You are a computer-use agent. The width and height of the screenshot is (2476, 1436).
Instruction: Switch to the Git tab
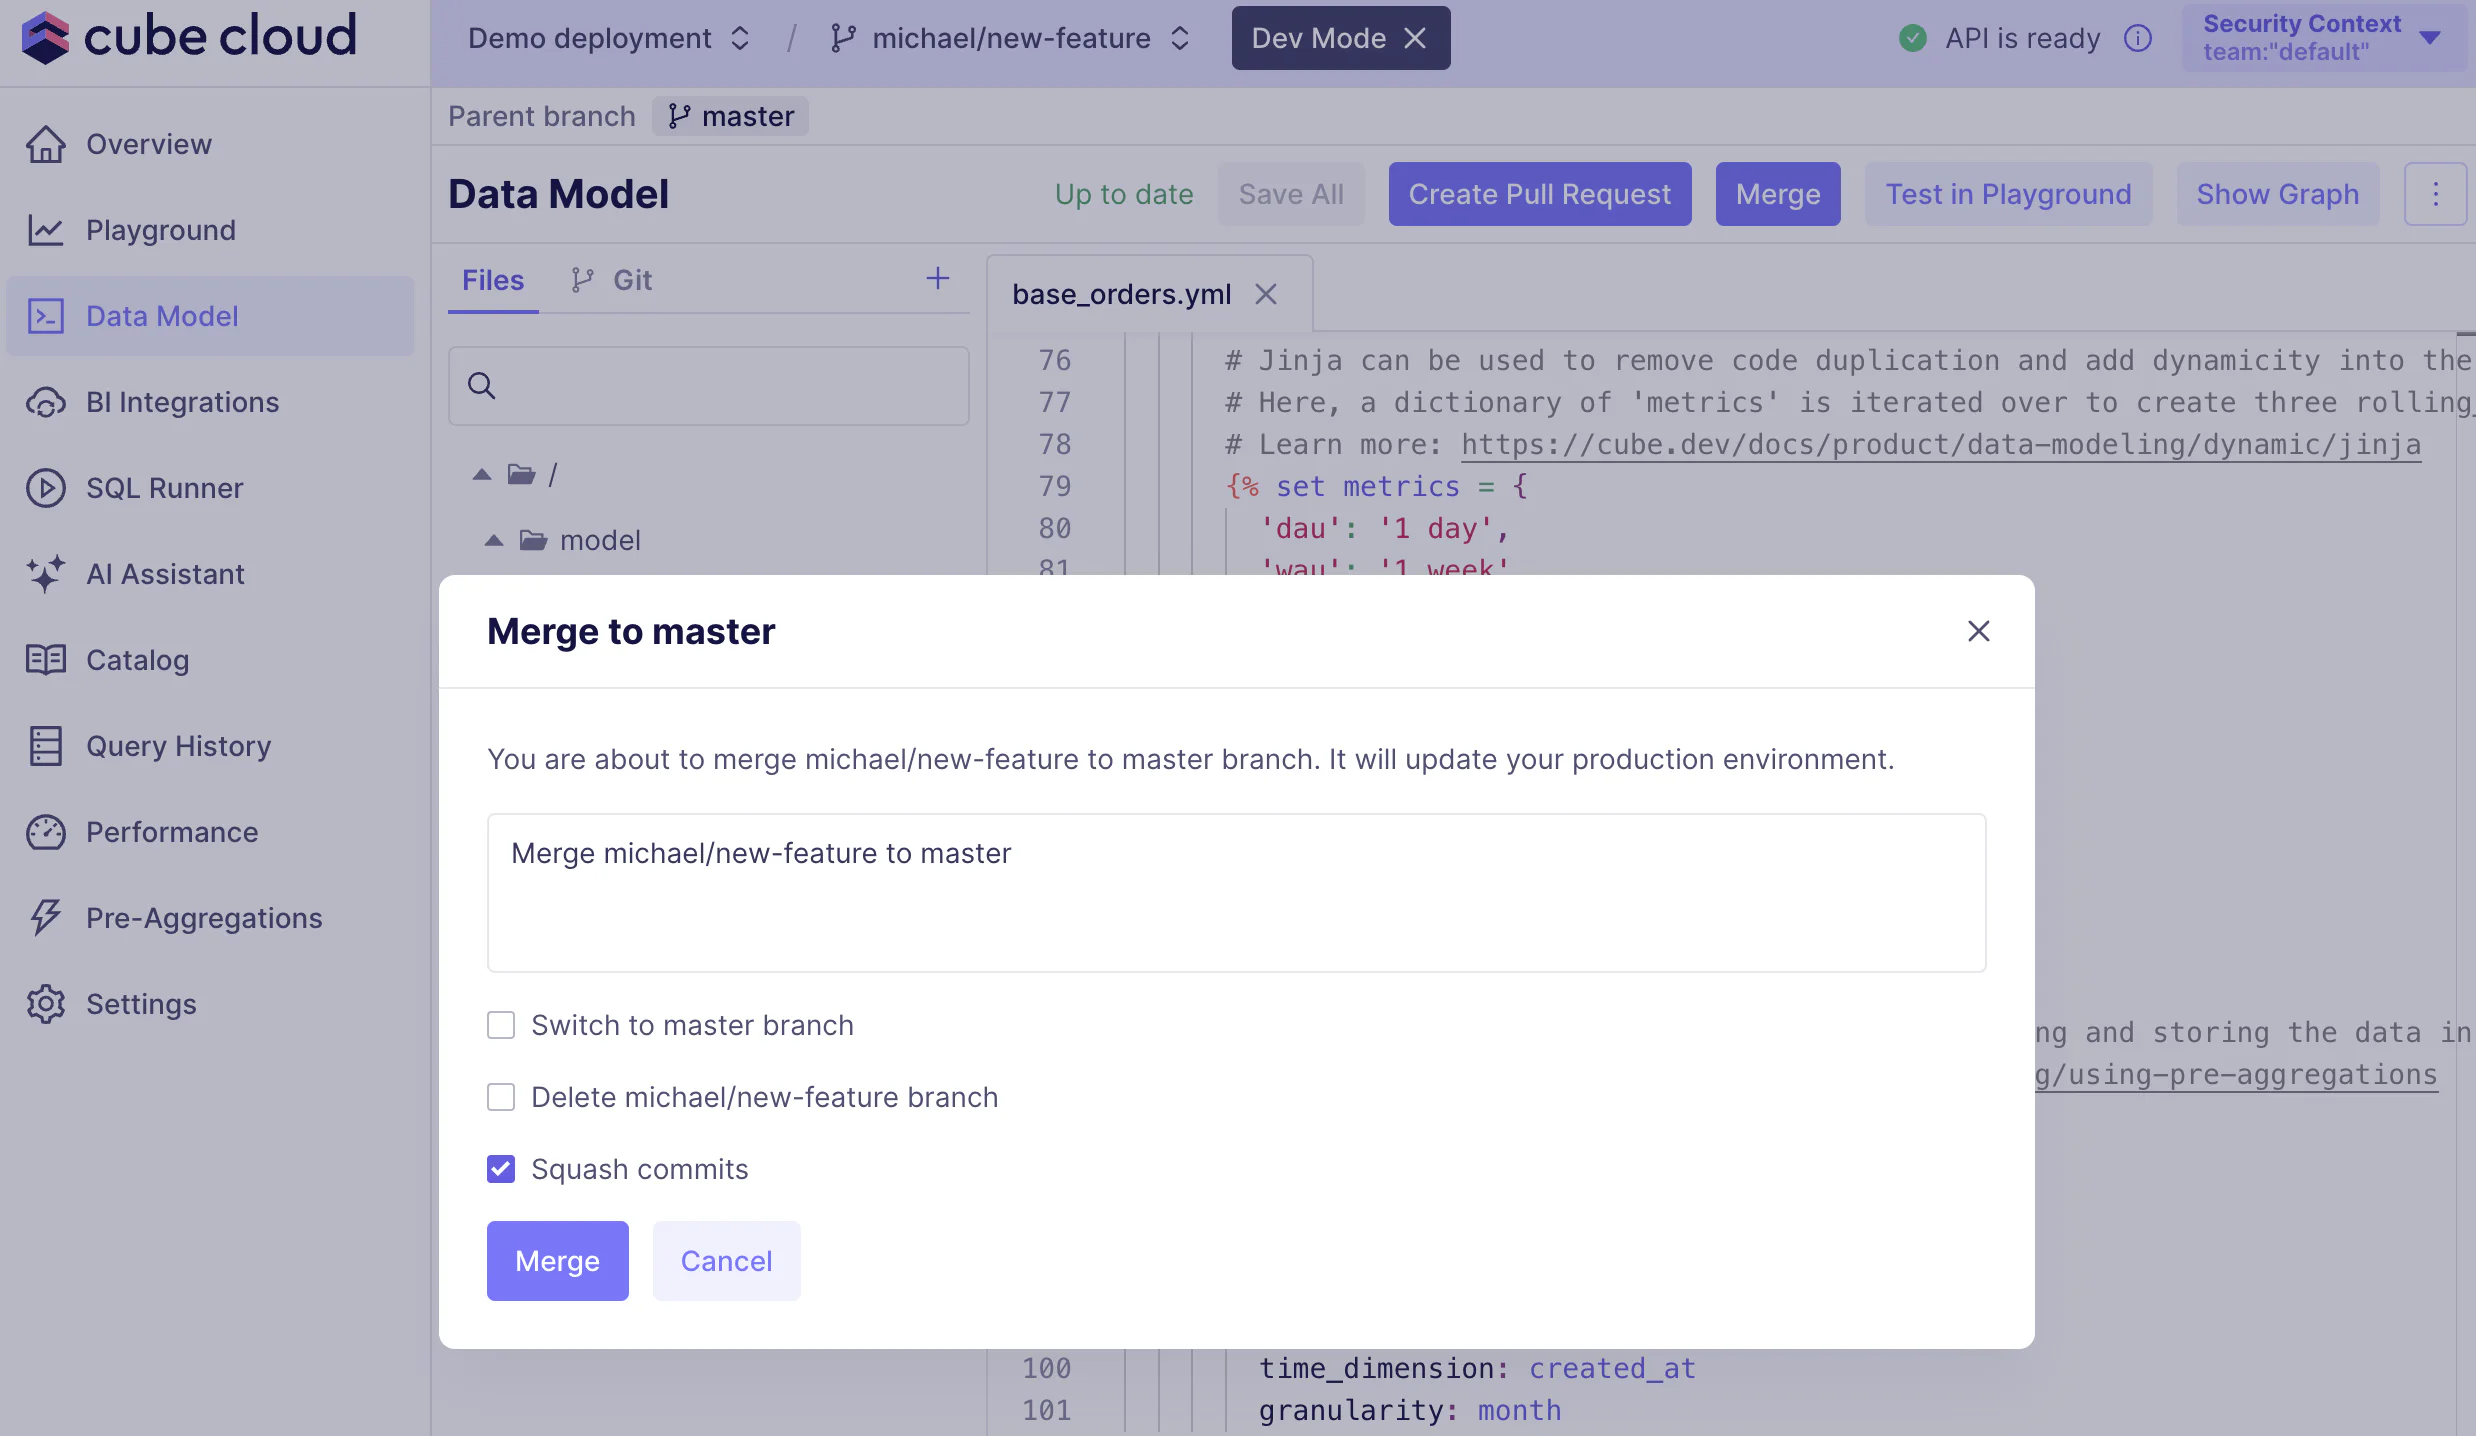(612, 280)
